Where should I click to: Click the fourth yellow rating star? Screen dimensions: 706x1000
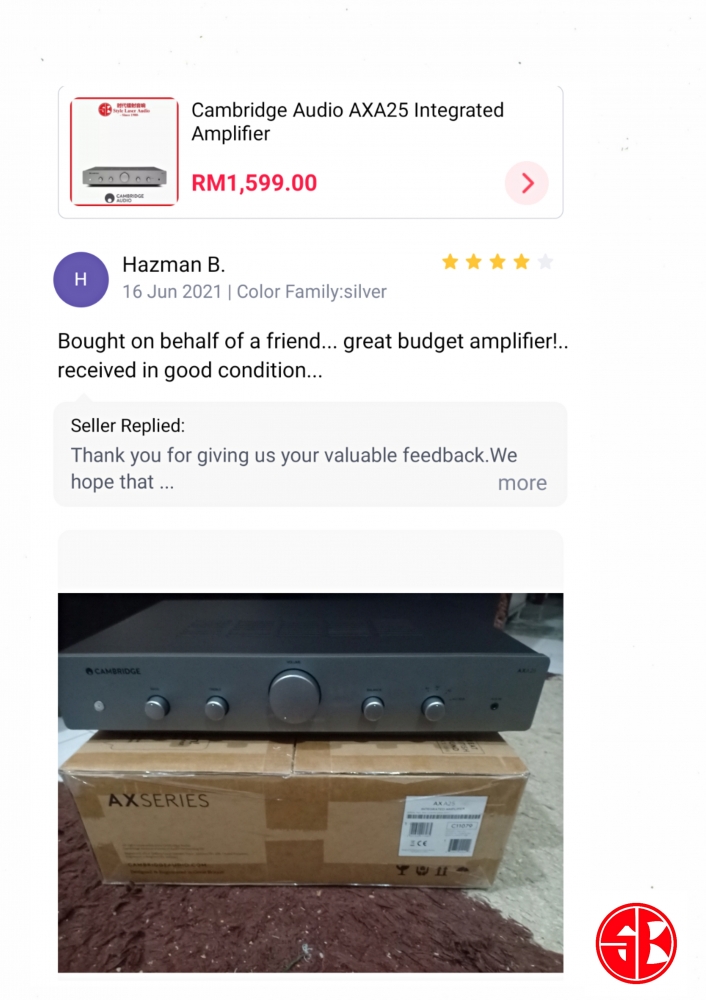(522, 261)
